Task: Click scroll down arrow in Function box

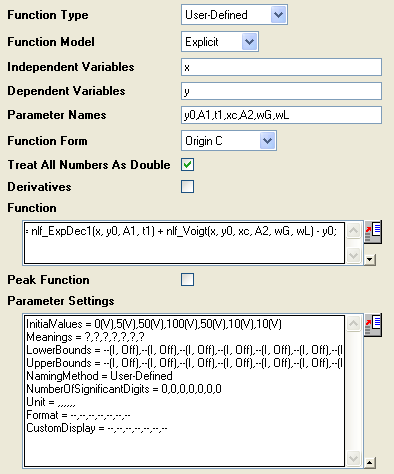Action: 353,256
